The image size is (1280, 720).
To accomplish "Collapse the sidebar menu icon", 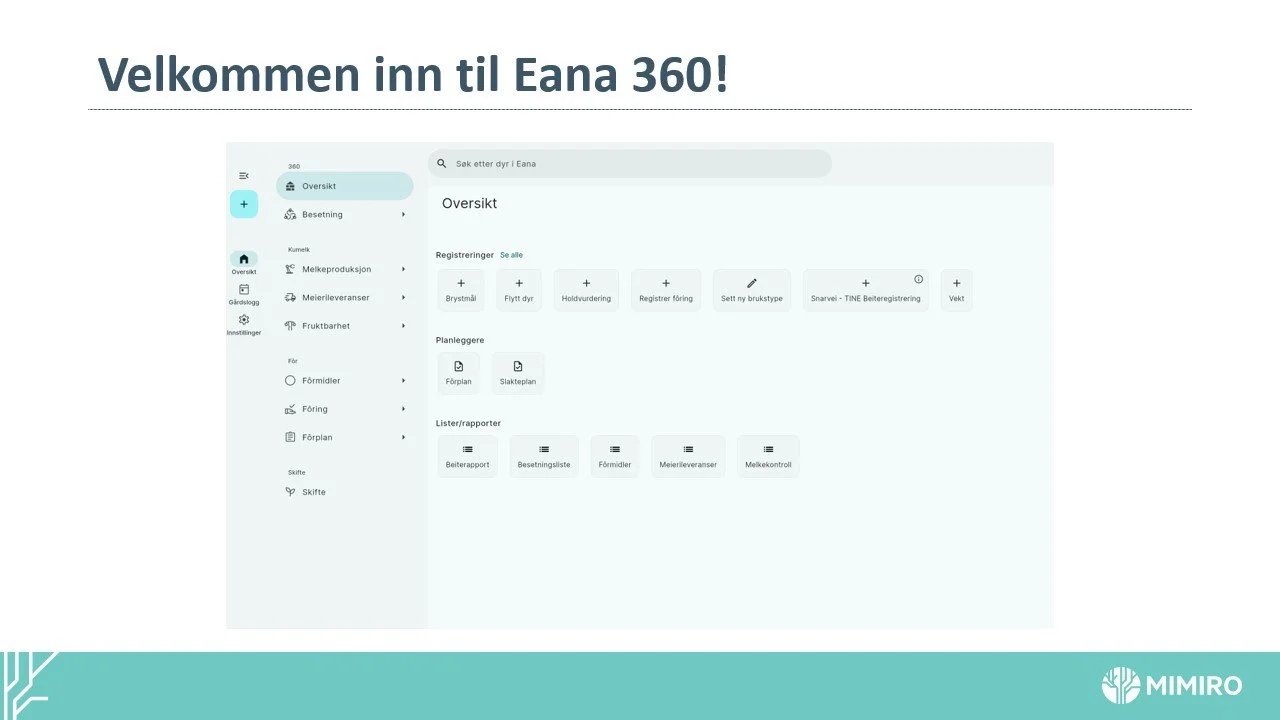I will pos(244,176).
